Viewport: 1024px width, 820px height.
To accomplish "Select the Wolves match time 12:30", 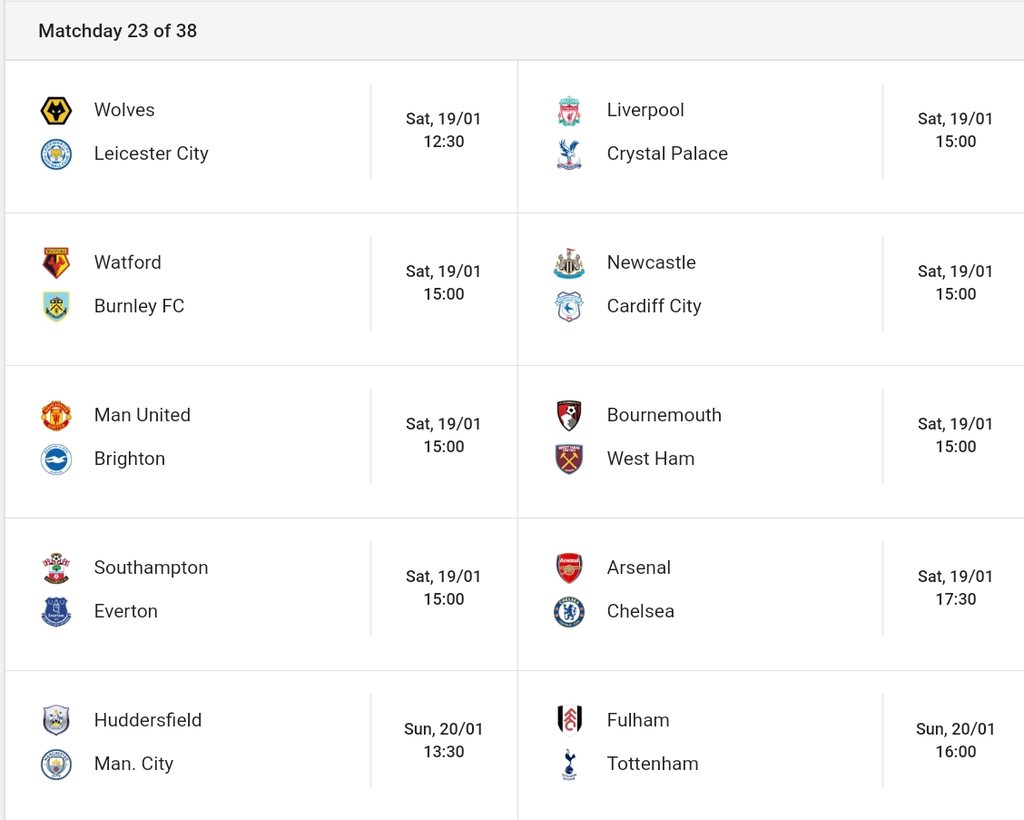I will click(x=443, y=142).
